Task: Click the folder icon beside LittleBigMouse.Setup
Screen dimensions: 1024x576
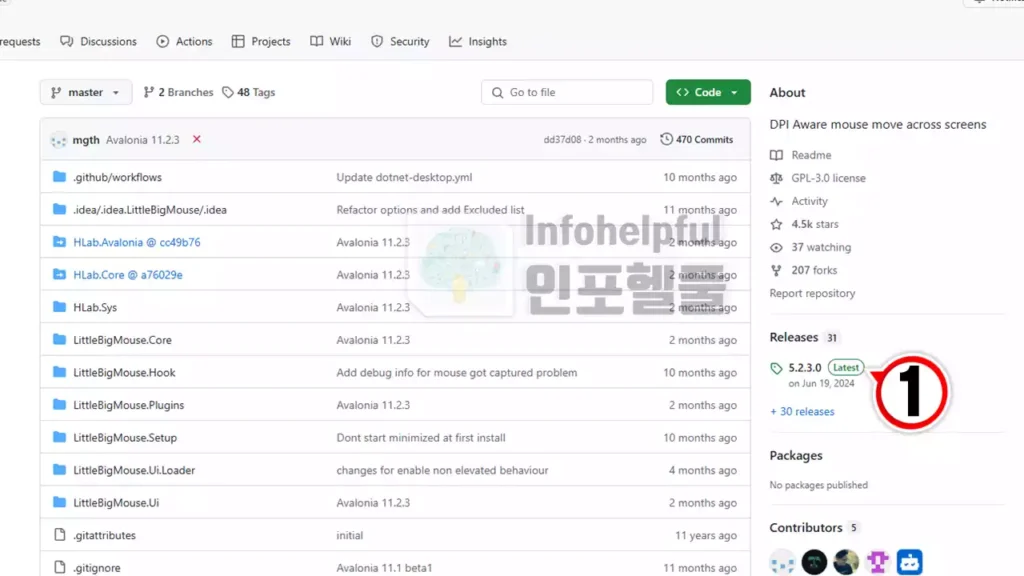Action: tap(59, 438)
